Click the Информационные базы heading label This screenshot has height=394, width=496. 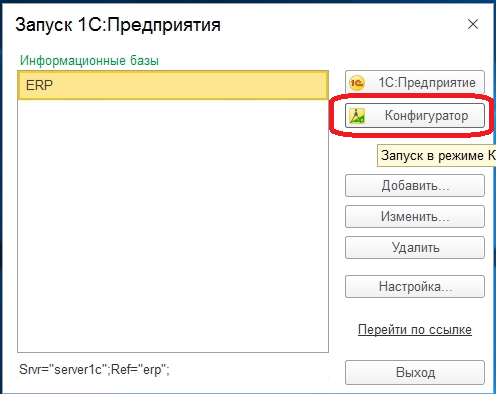coord(89,61)
